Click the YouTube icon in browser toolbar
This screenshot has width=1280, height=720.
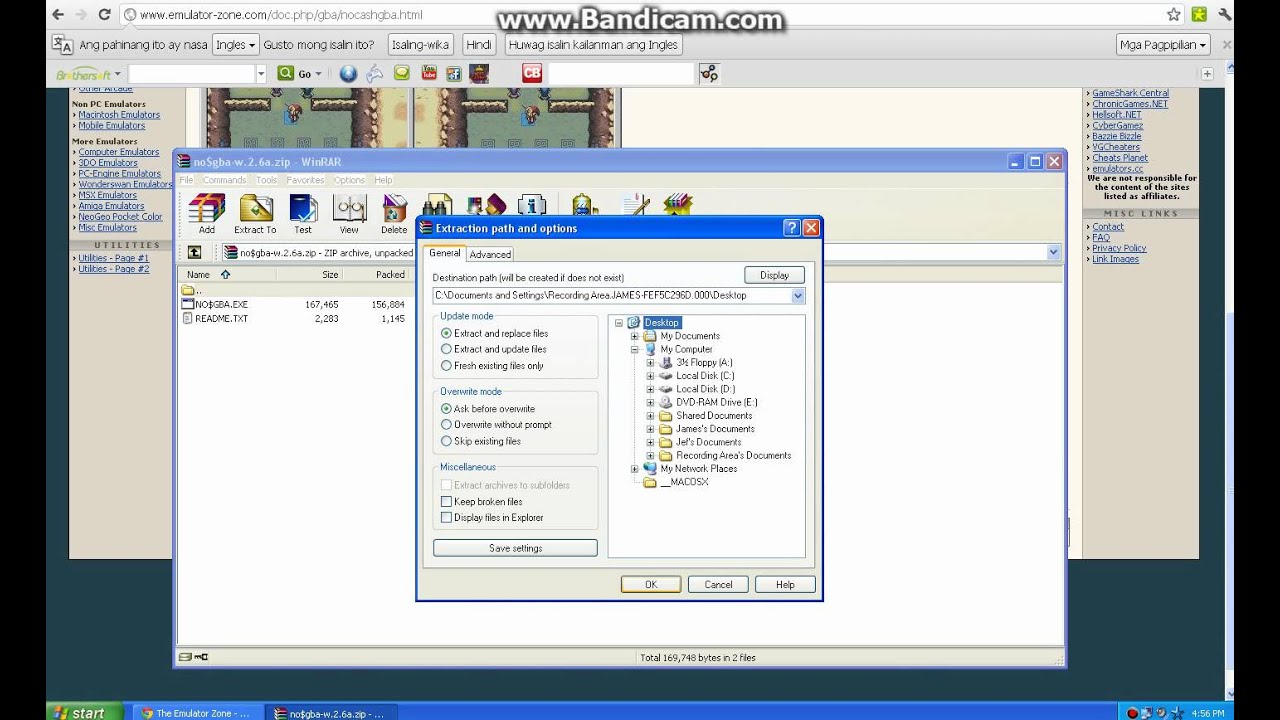point(429,73)
